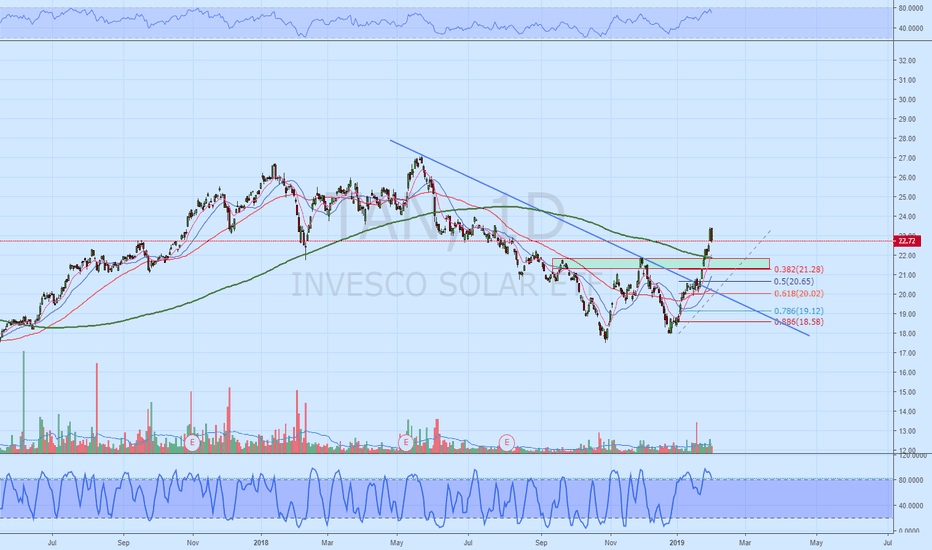Image resolution: width=932 pixels, height=550 pixels.
Task: Click the 2019 label on time axis
Action: (x=676, y=542)
